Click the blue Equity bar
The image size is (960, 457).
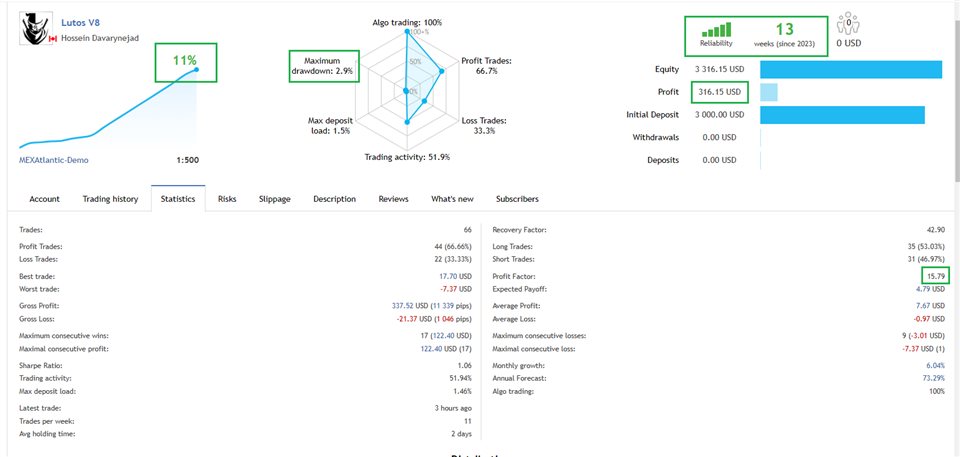point(851,70)
